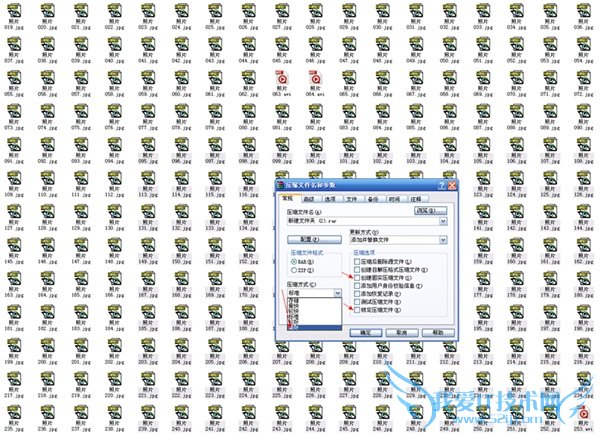The width and height of the screenshot is (600, 434).
Task: Open the 选项 tab
Action: coord(330,199)
